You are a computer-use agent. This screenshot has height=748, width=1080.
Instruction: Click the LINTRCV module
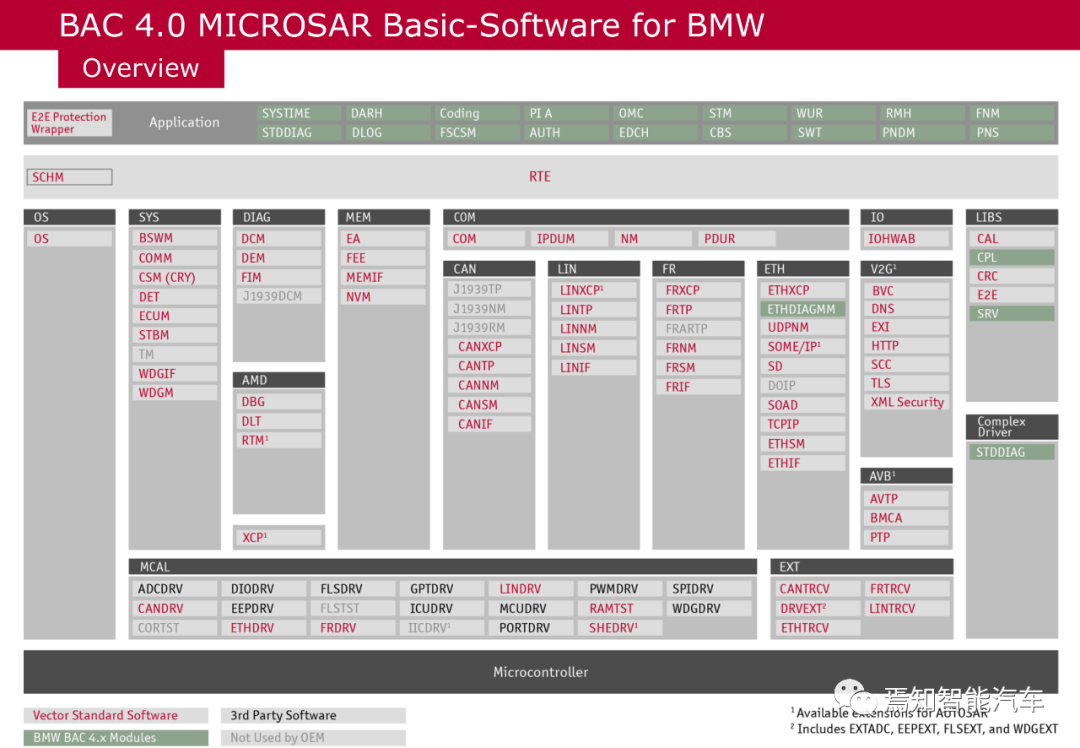[x=906, y=608]
